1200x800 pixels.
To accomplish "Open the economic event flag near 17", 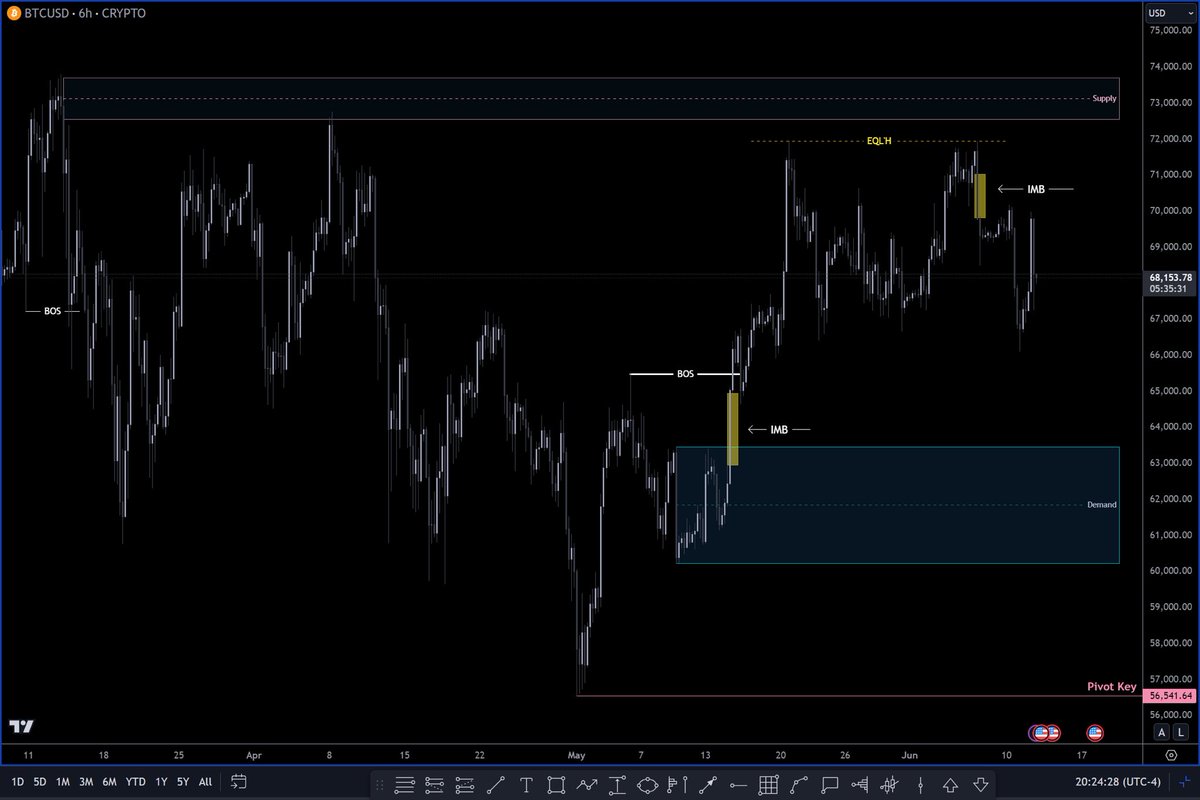I will tap(1095, 733).
